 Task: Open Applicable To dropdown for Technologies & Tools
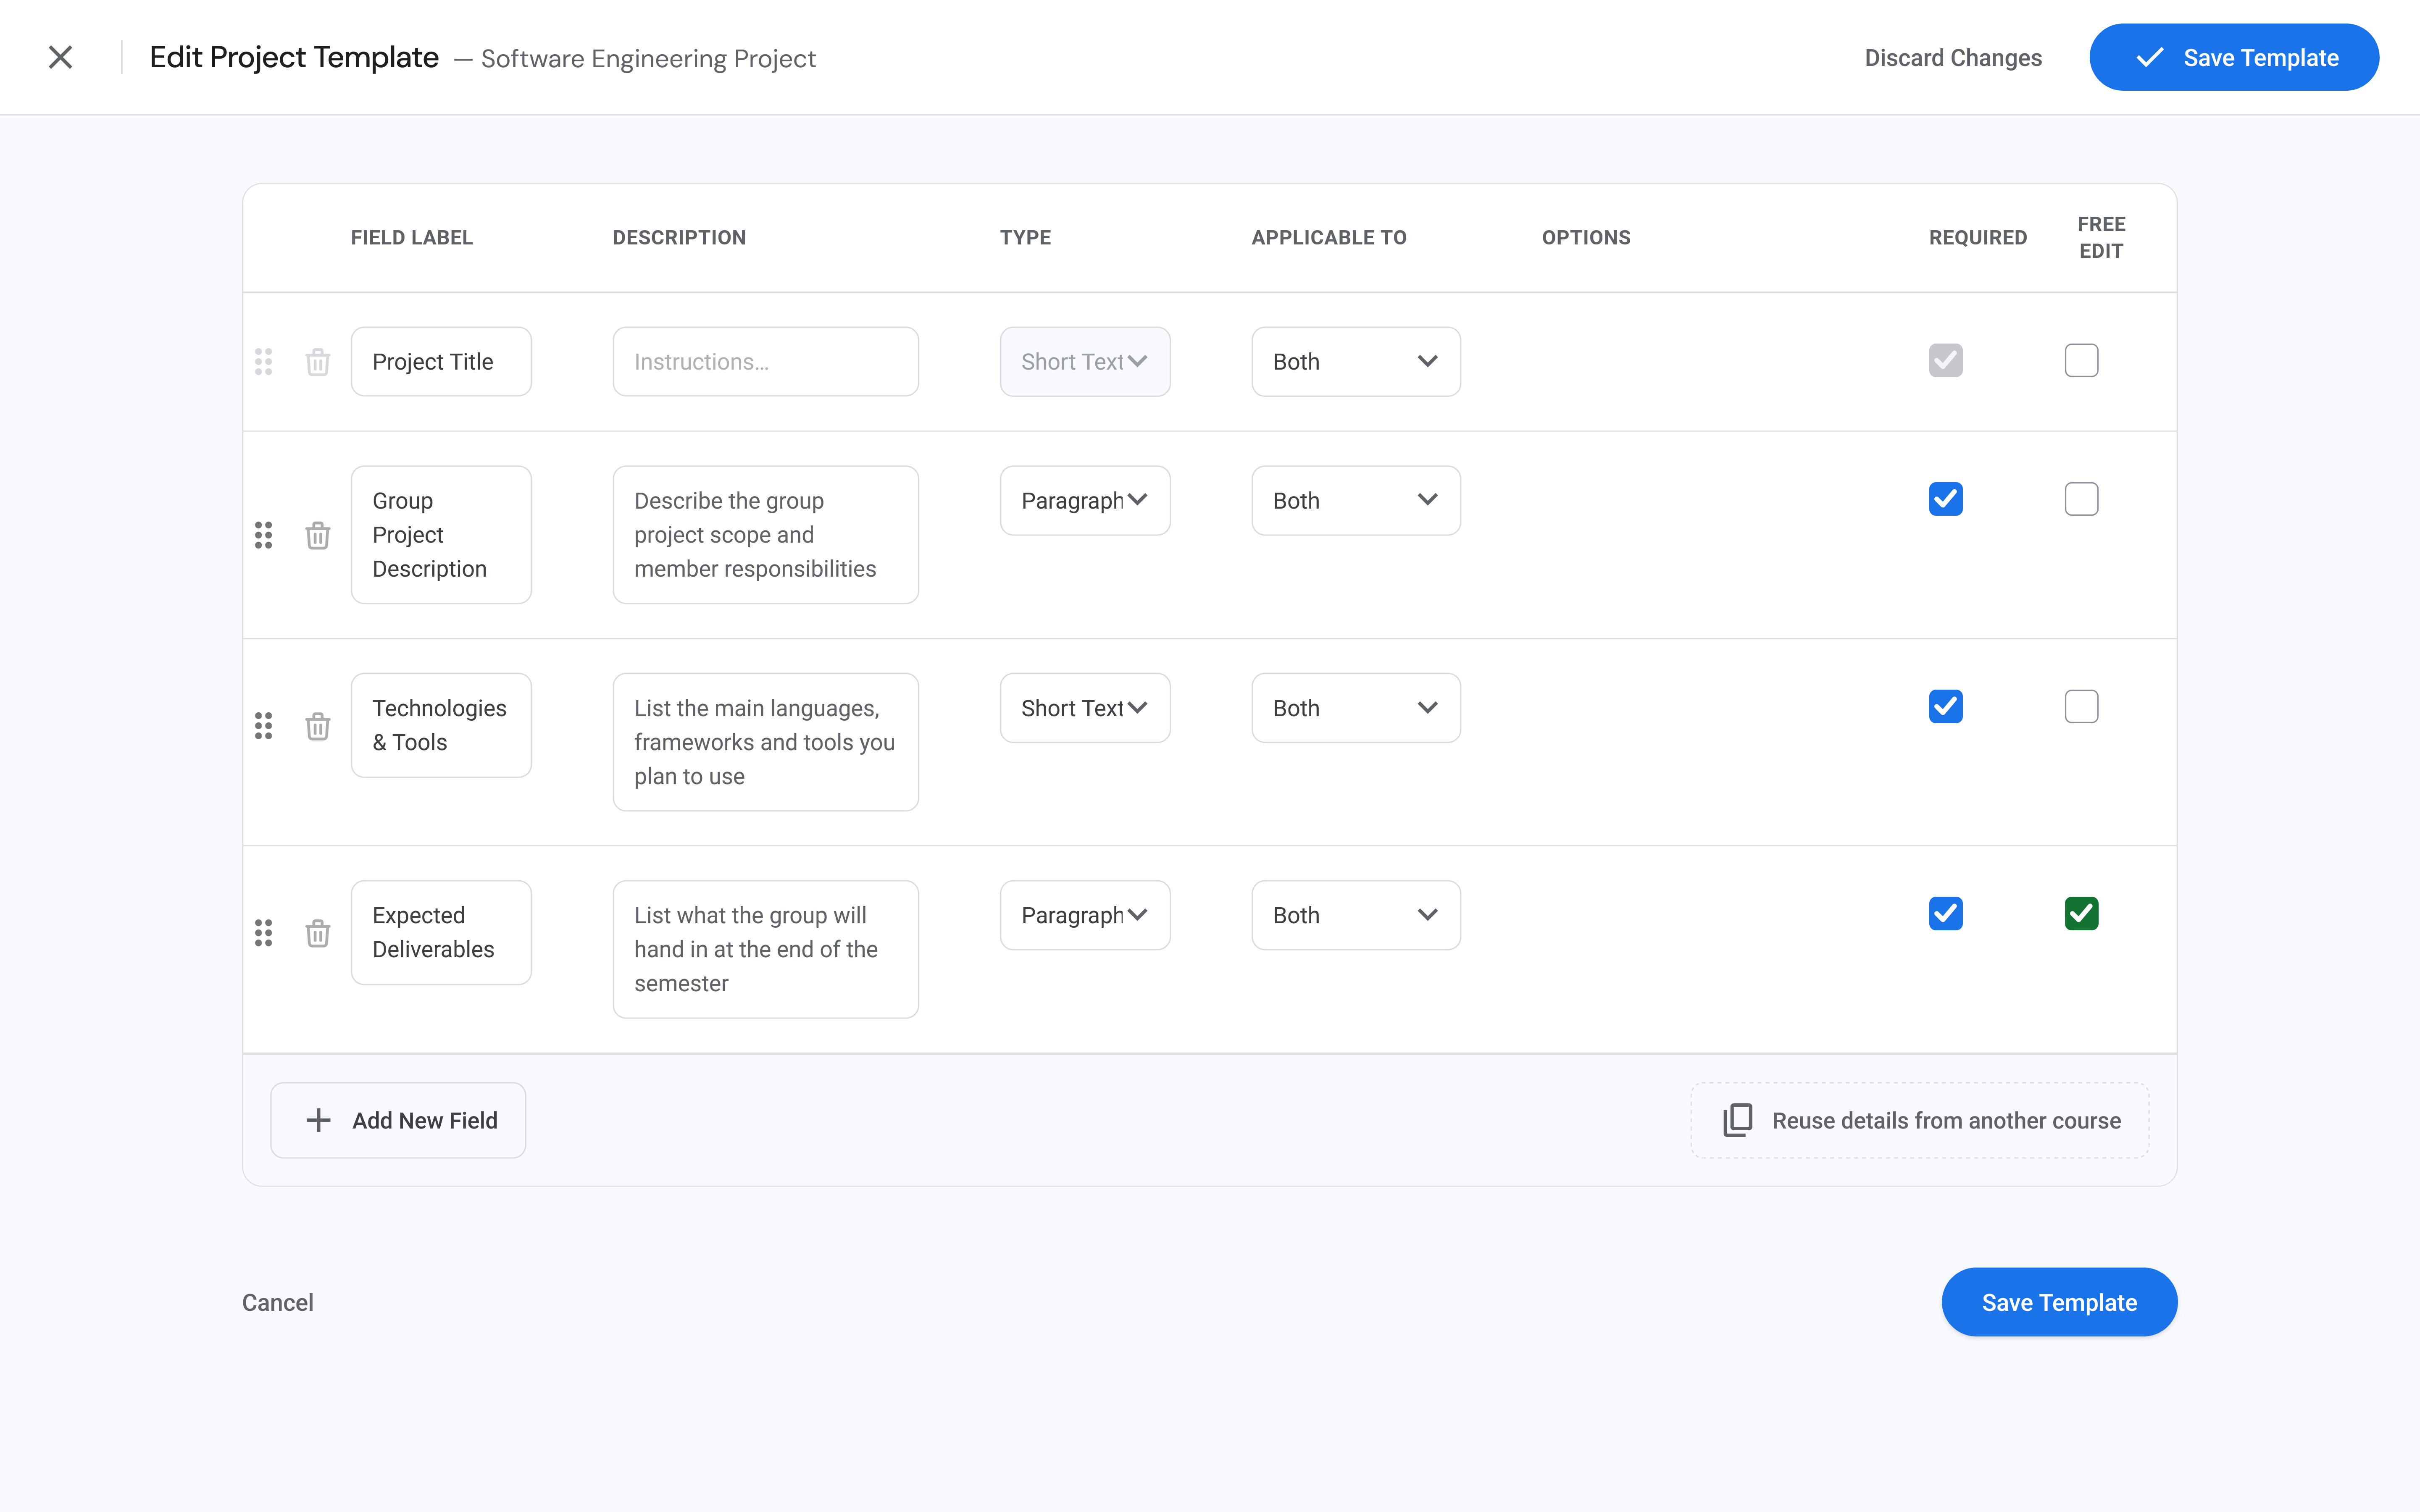pos(1356,708)
